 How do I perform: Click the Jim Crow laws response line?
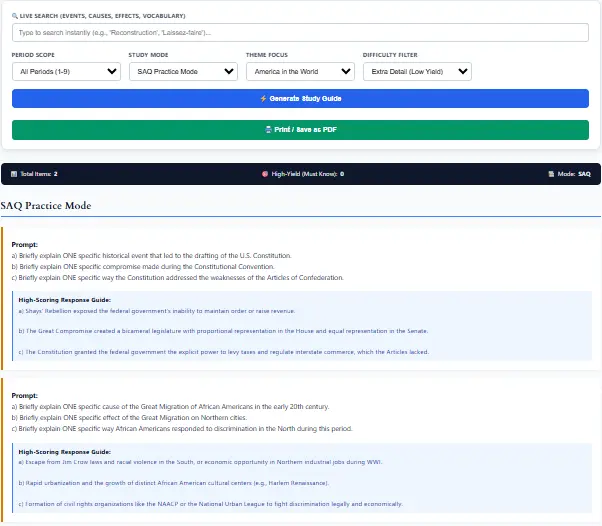pos(200,462)
